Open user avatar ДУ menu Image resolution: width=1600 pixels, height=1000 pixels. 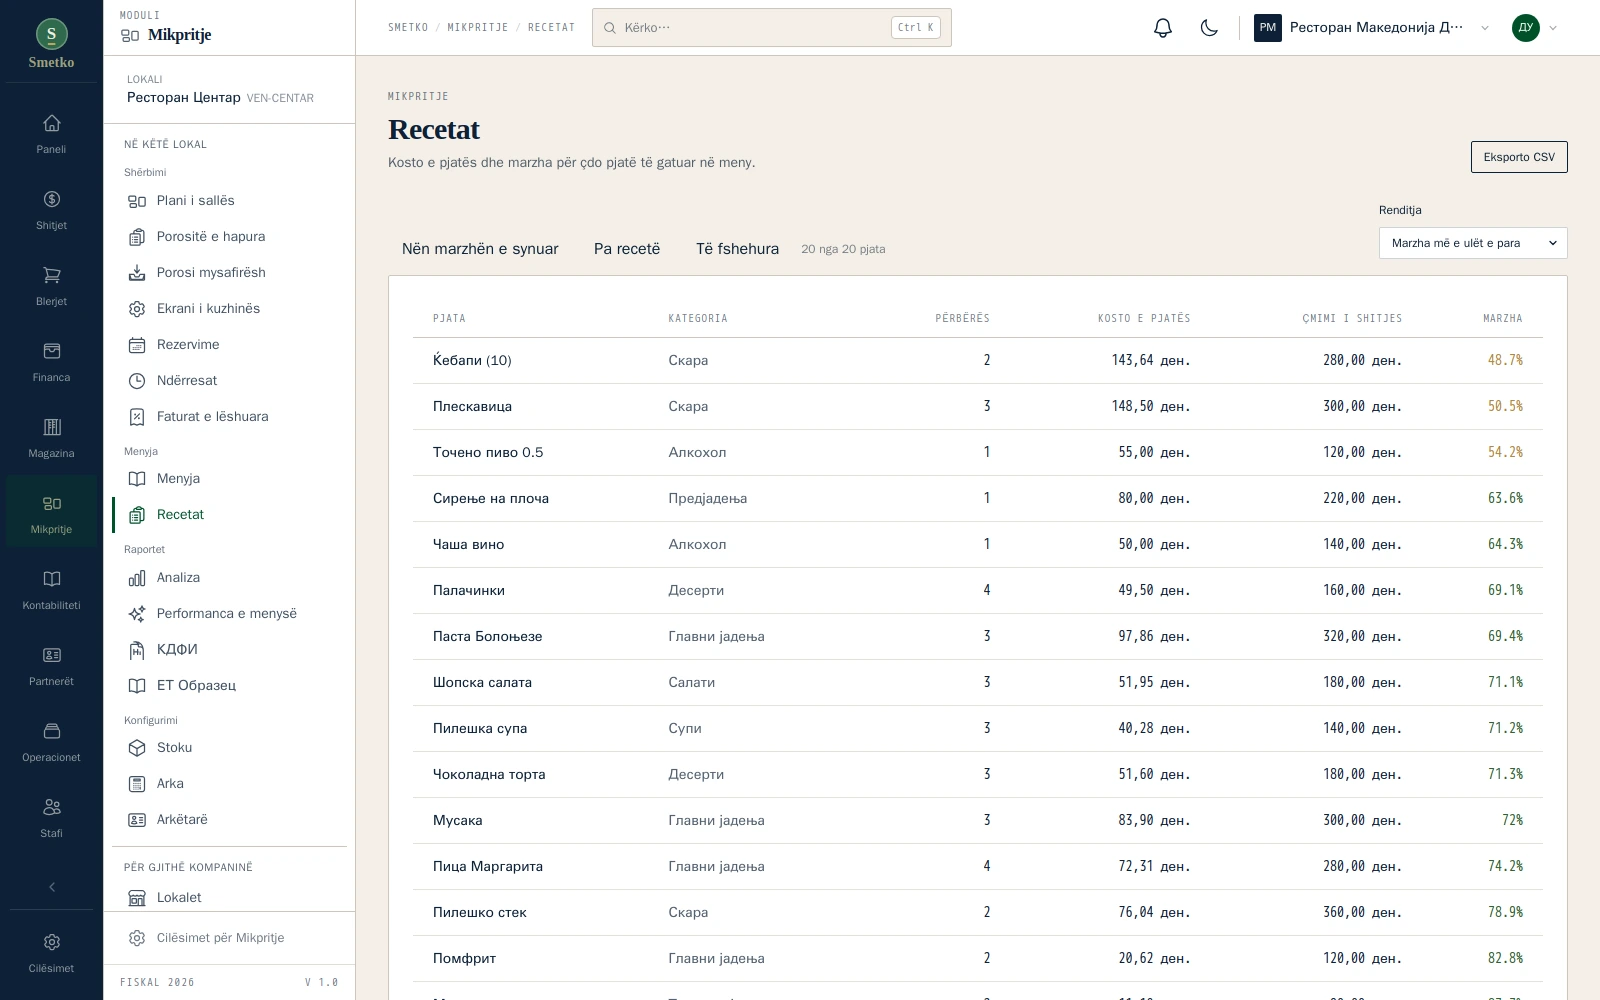[x=1535, y=28]
